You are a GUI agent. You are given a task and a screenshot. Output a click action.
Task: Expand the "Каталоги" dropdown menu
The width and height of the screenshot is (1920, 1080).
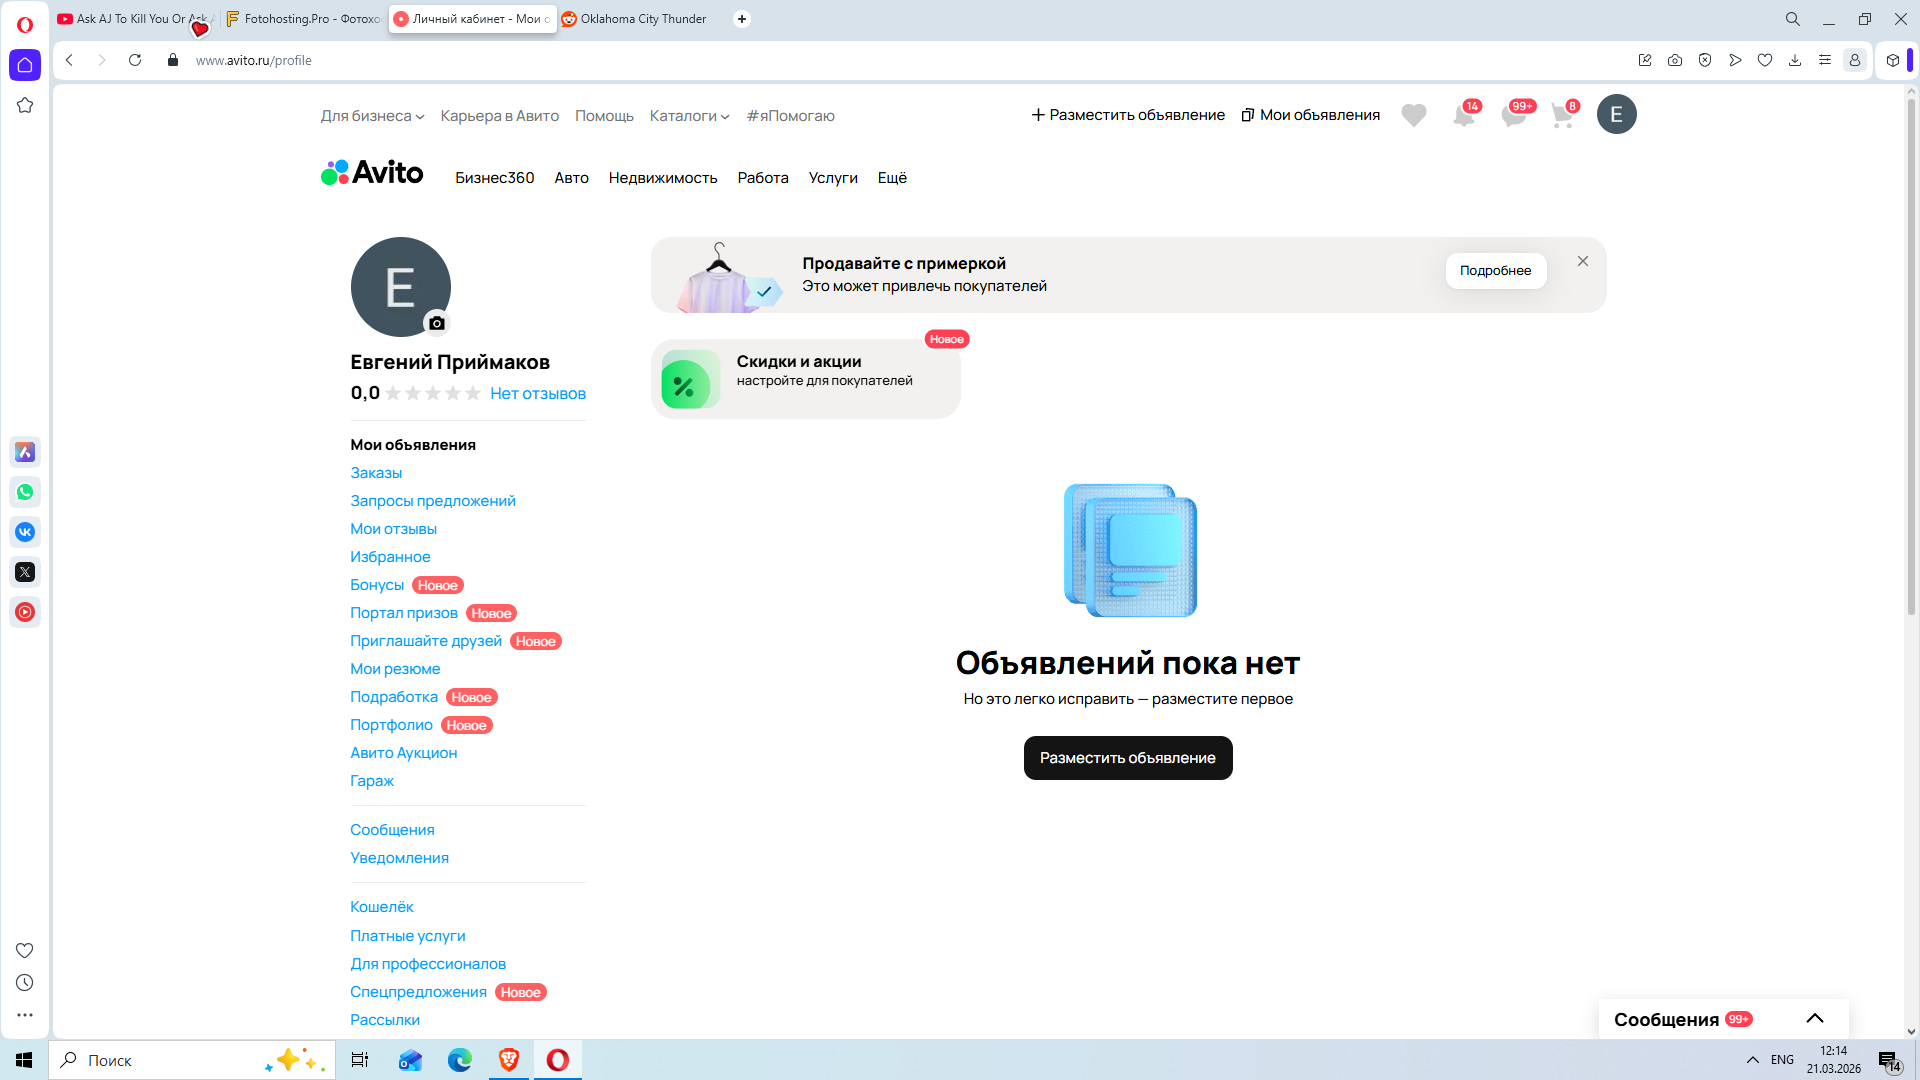689,116
